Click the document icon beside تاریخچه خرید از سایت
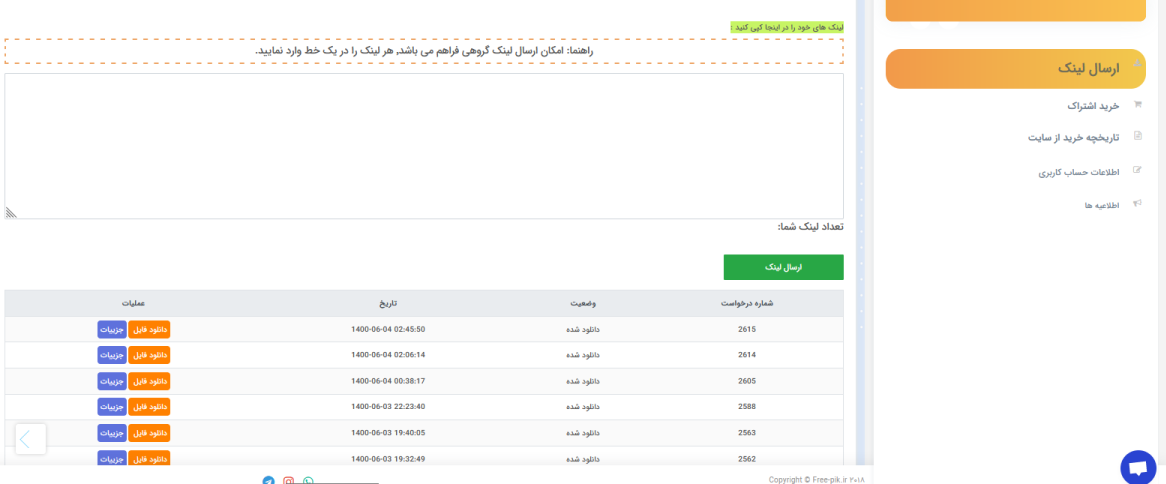This screenshot has width=1166, height=484. point(1137,136)
